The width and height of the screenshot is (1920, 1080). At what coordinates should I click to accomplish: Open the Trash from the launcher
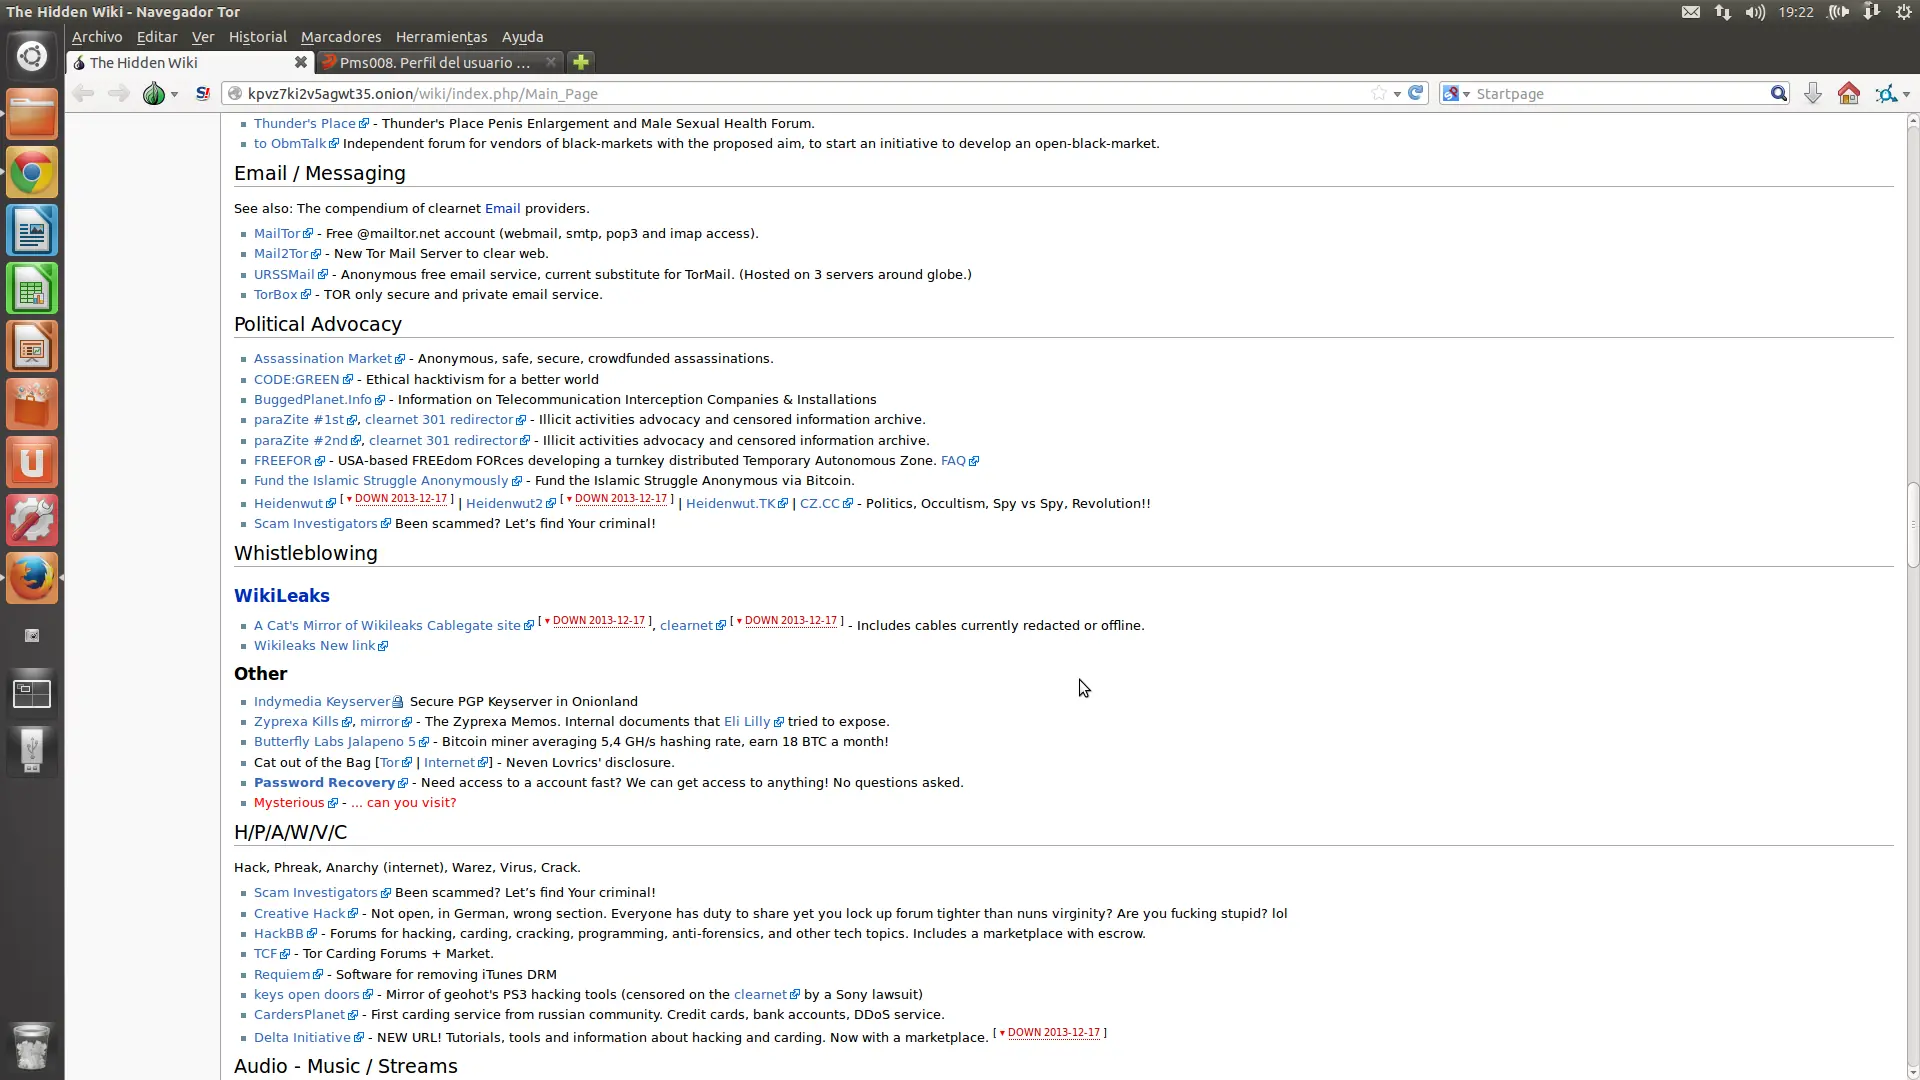click(x=32, y=1046)
